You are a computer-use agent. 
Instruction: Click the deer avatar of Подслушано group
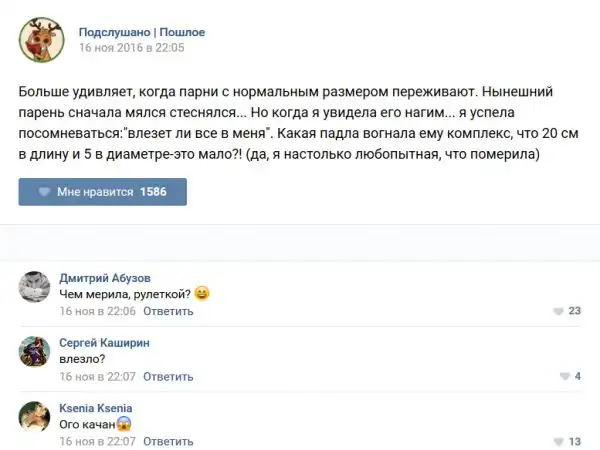coord(41,38)
